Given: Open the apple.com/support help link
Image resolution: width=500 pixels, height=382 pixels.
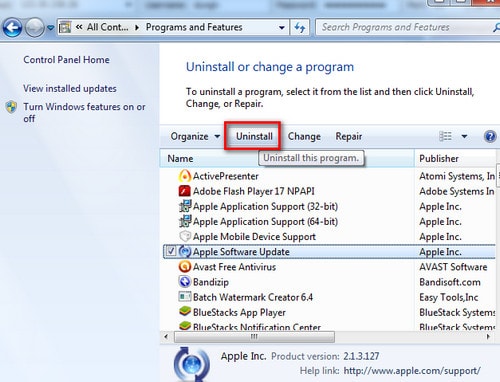Looking at the screenshot, I should point(412,371).
